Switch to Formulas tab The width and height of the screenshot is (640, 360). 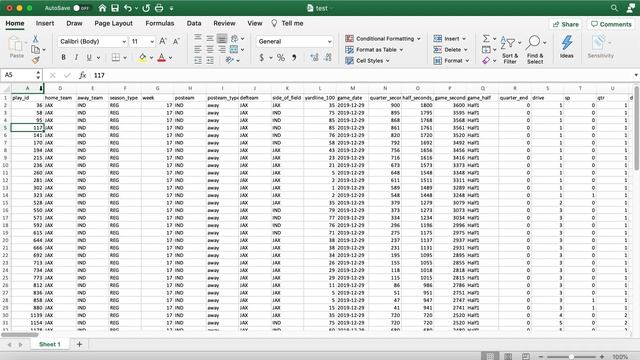[x=160, y=23]
